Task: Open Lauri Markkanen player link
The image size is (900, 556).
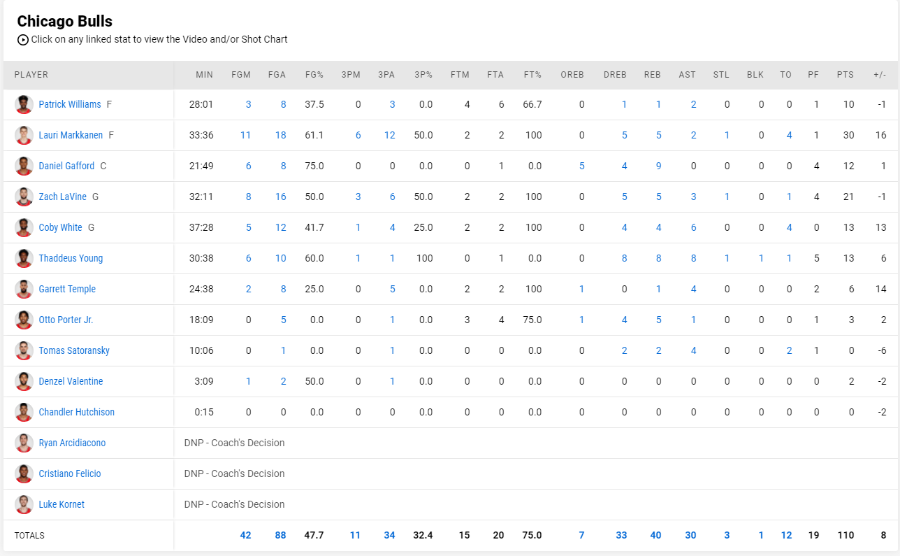Action: (71, 135)
